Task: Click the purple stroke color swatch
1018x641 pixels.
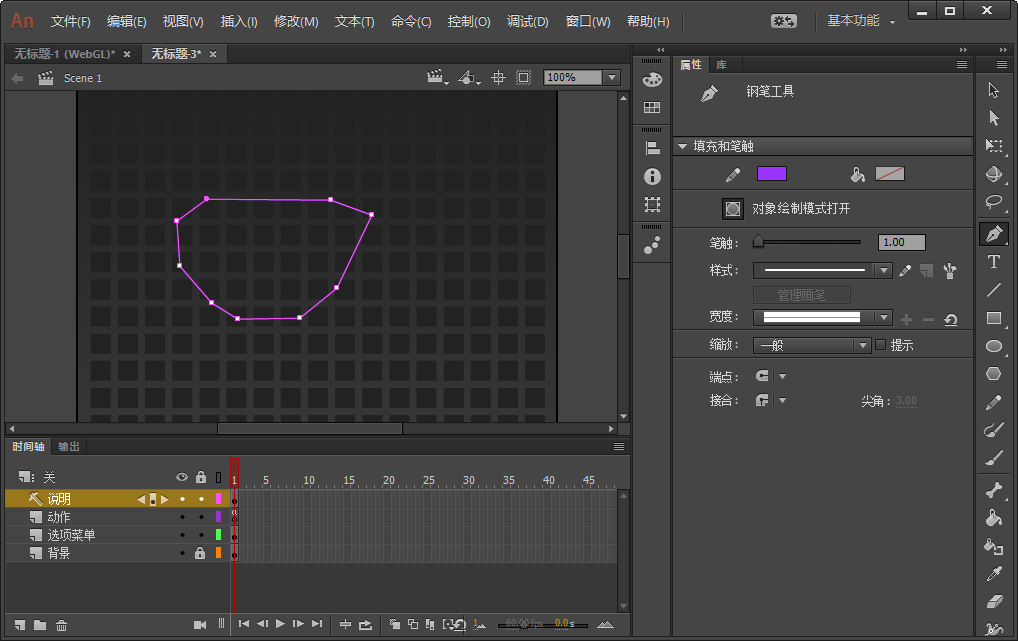Action: click(774, 174)
